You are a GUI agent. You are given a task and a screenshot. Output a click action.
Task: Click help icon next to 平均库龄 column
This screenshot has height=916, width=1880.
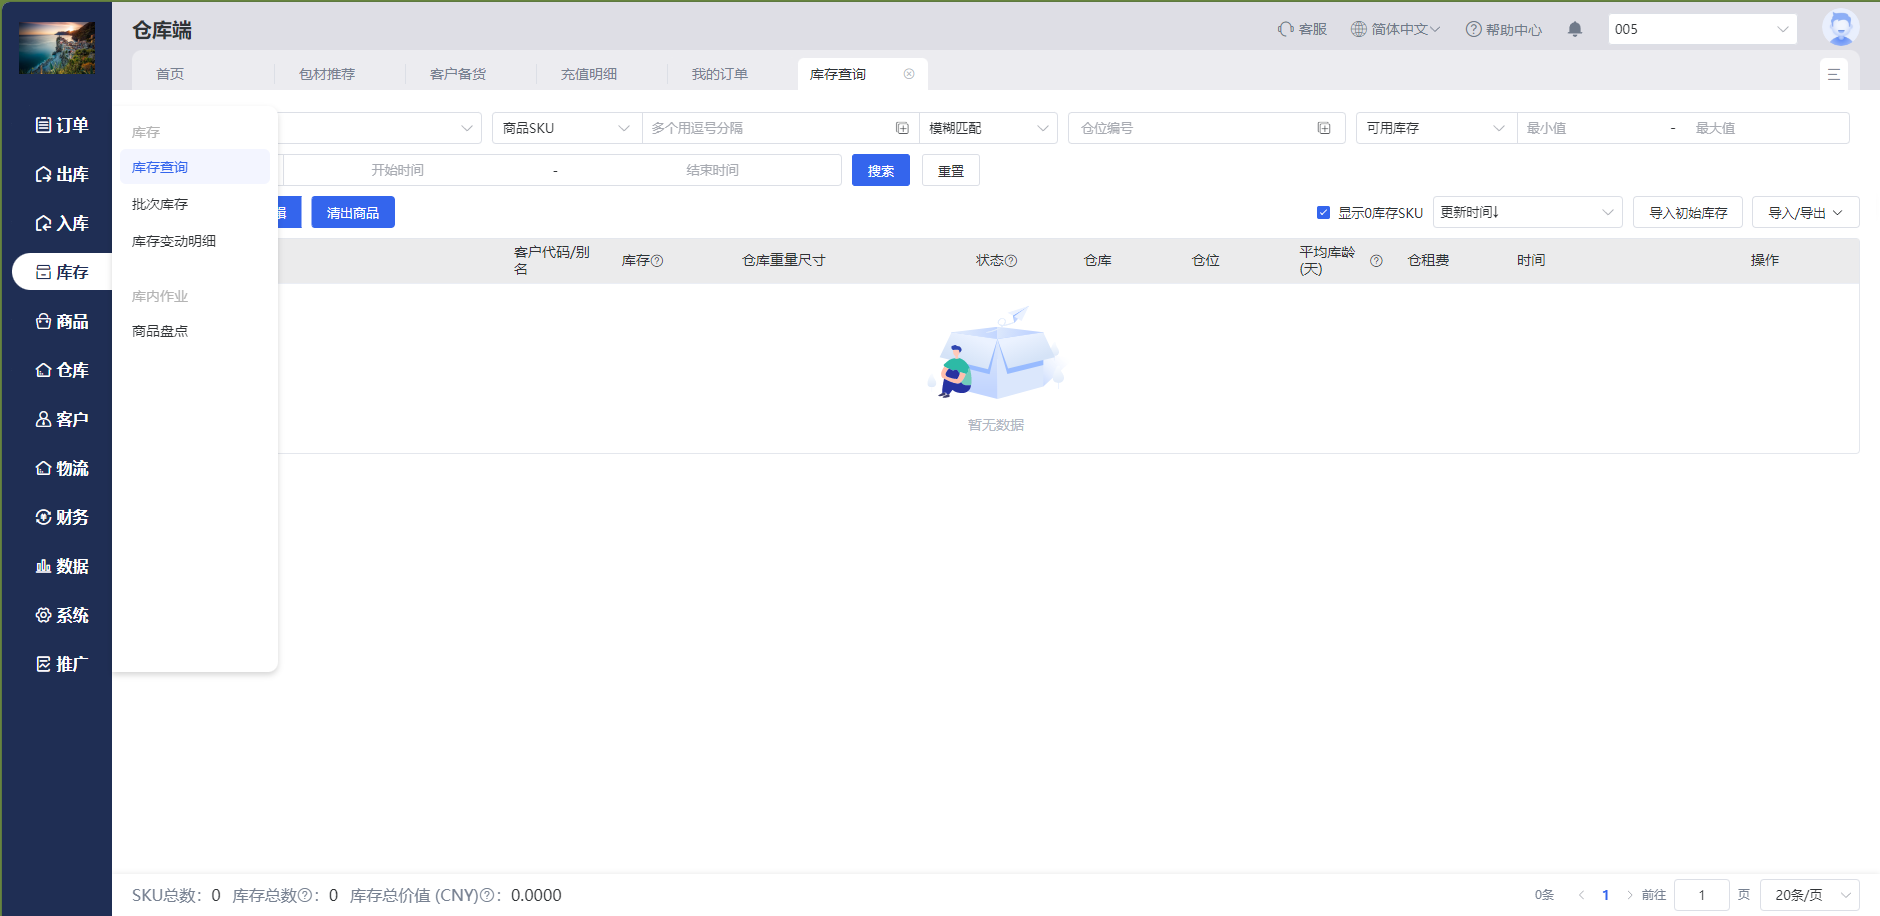click(x=1376, y=261)
